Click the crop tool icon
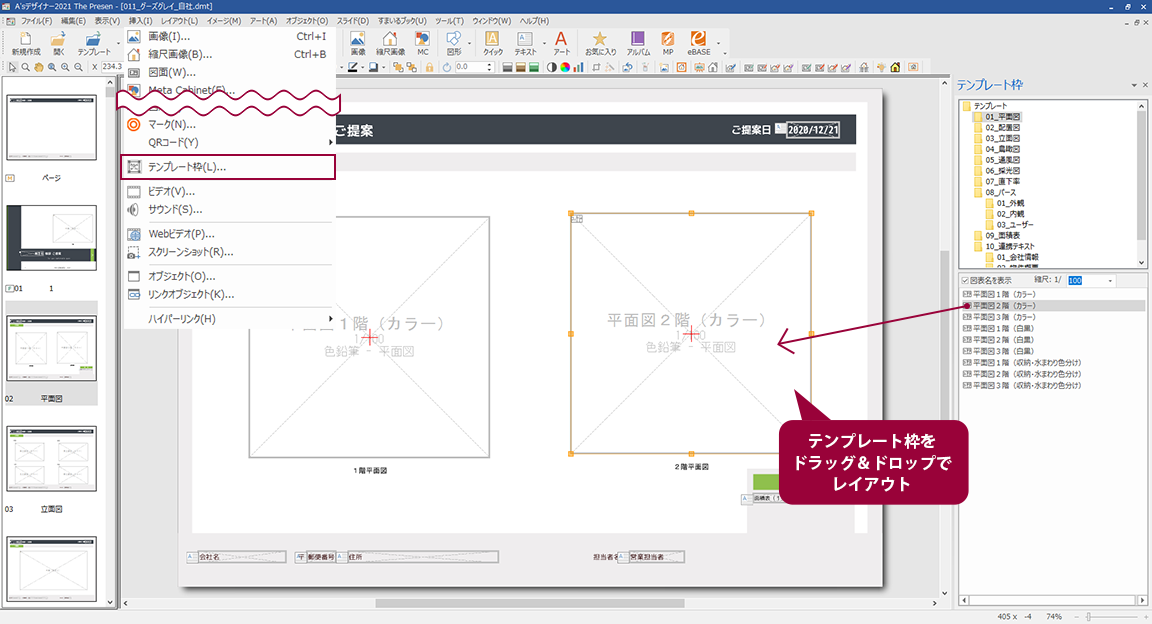Viewport: 1152px width, 624px height. point(597,67)
